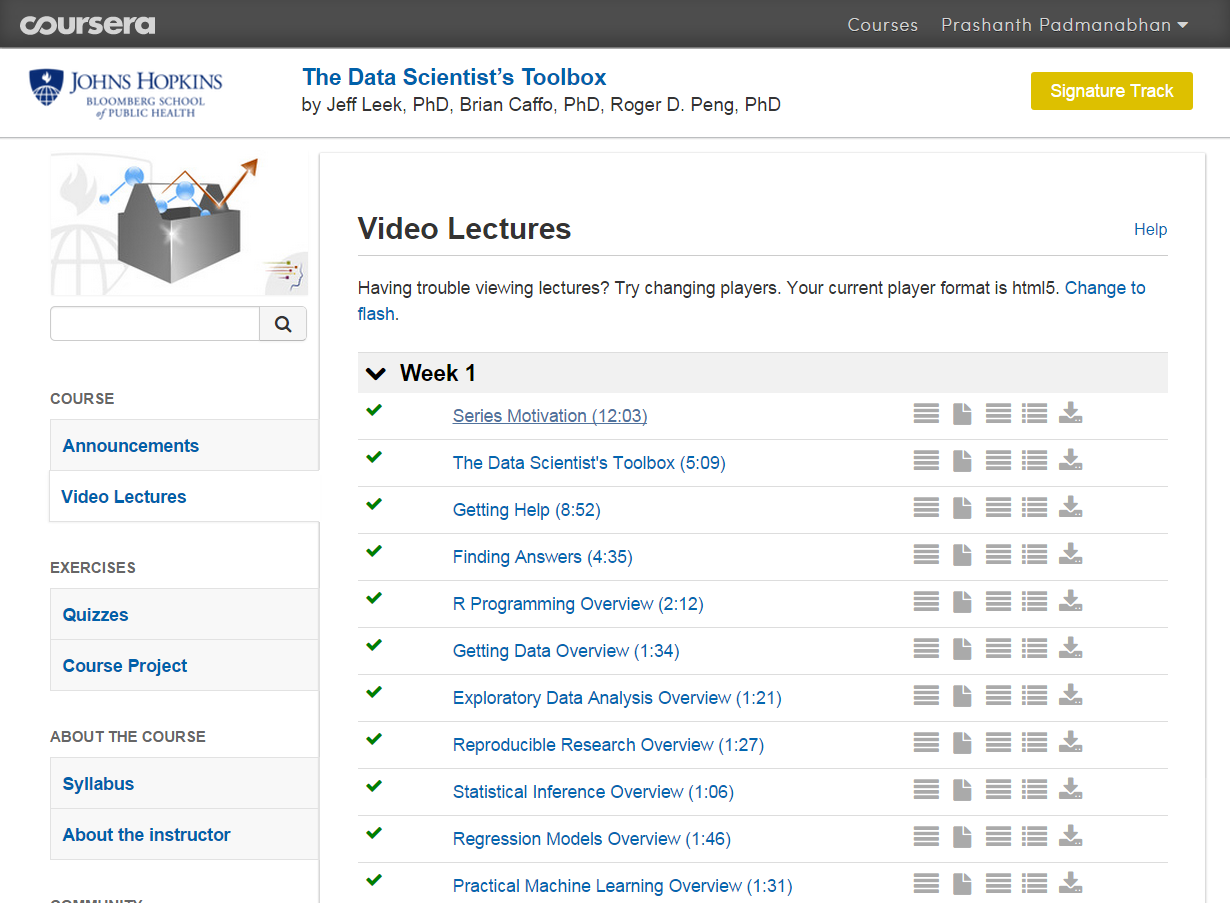Click bulleted list icon in Series Motivation row
Viewport: 1230px width, 903px height.
click(1035, 413)
